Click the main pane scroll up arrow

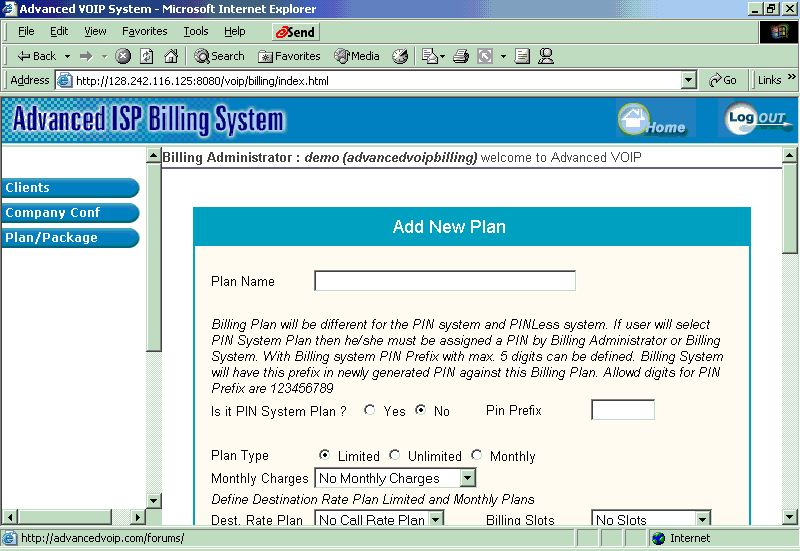pyautogui.click(x=790, y=155)
